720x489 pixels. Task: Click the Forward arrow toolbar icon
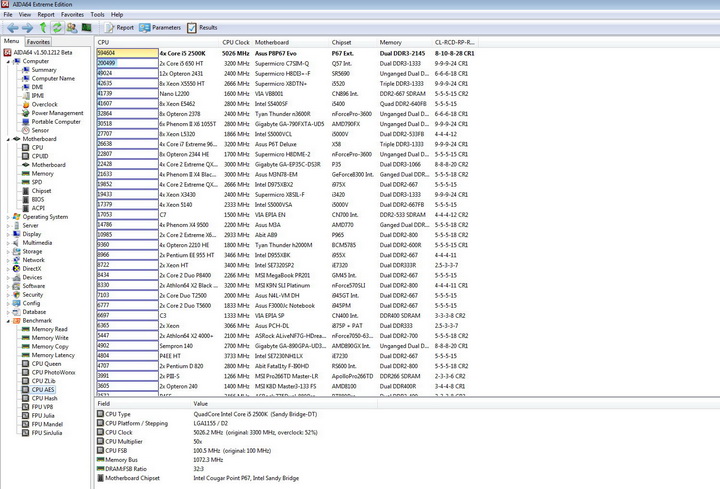[x=28, y=28]
